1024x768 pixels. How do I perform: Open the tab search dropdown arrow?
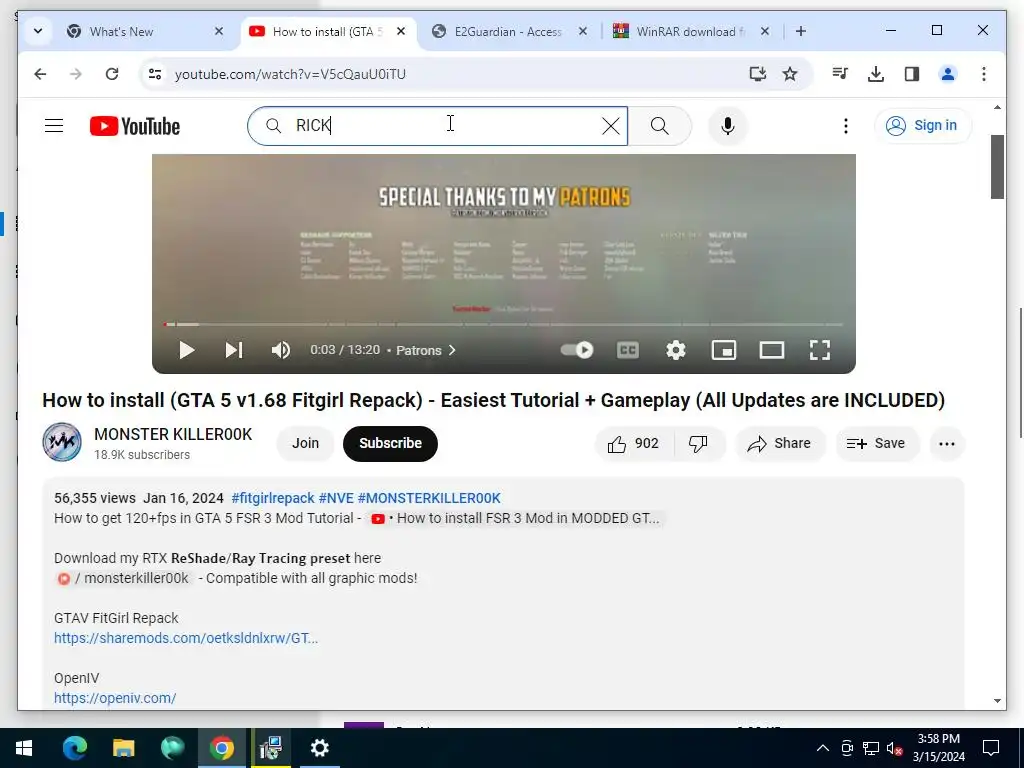coord(38,31)
